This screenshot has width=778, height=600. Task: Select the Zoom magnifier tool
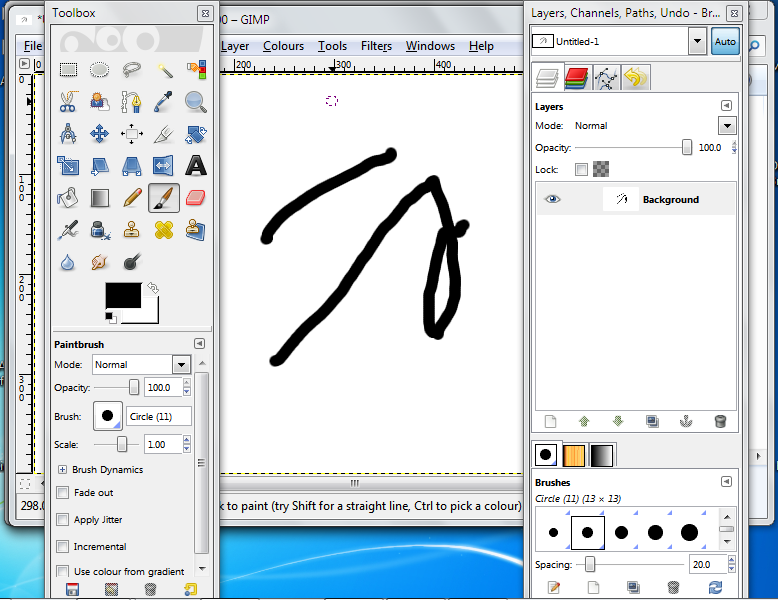click(x=196, y=102)
